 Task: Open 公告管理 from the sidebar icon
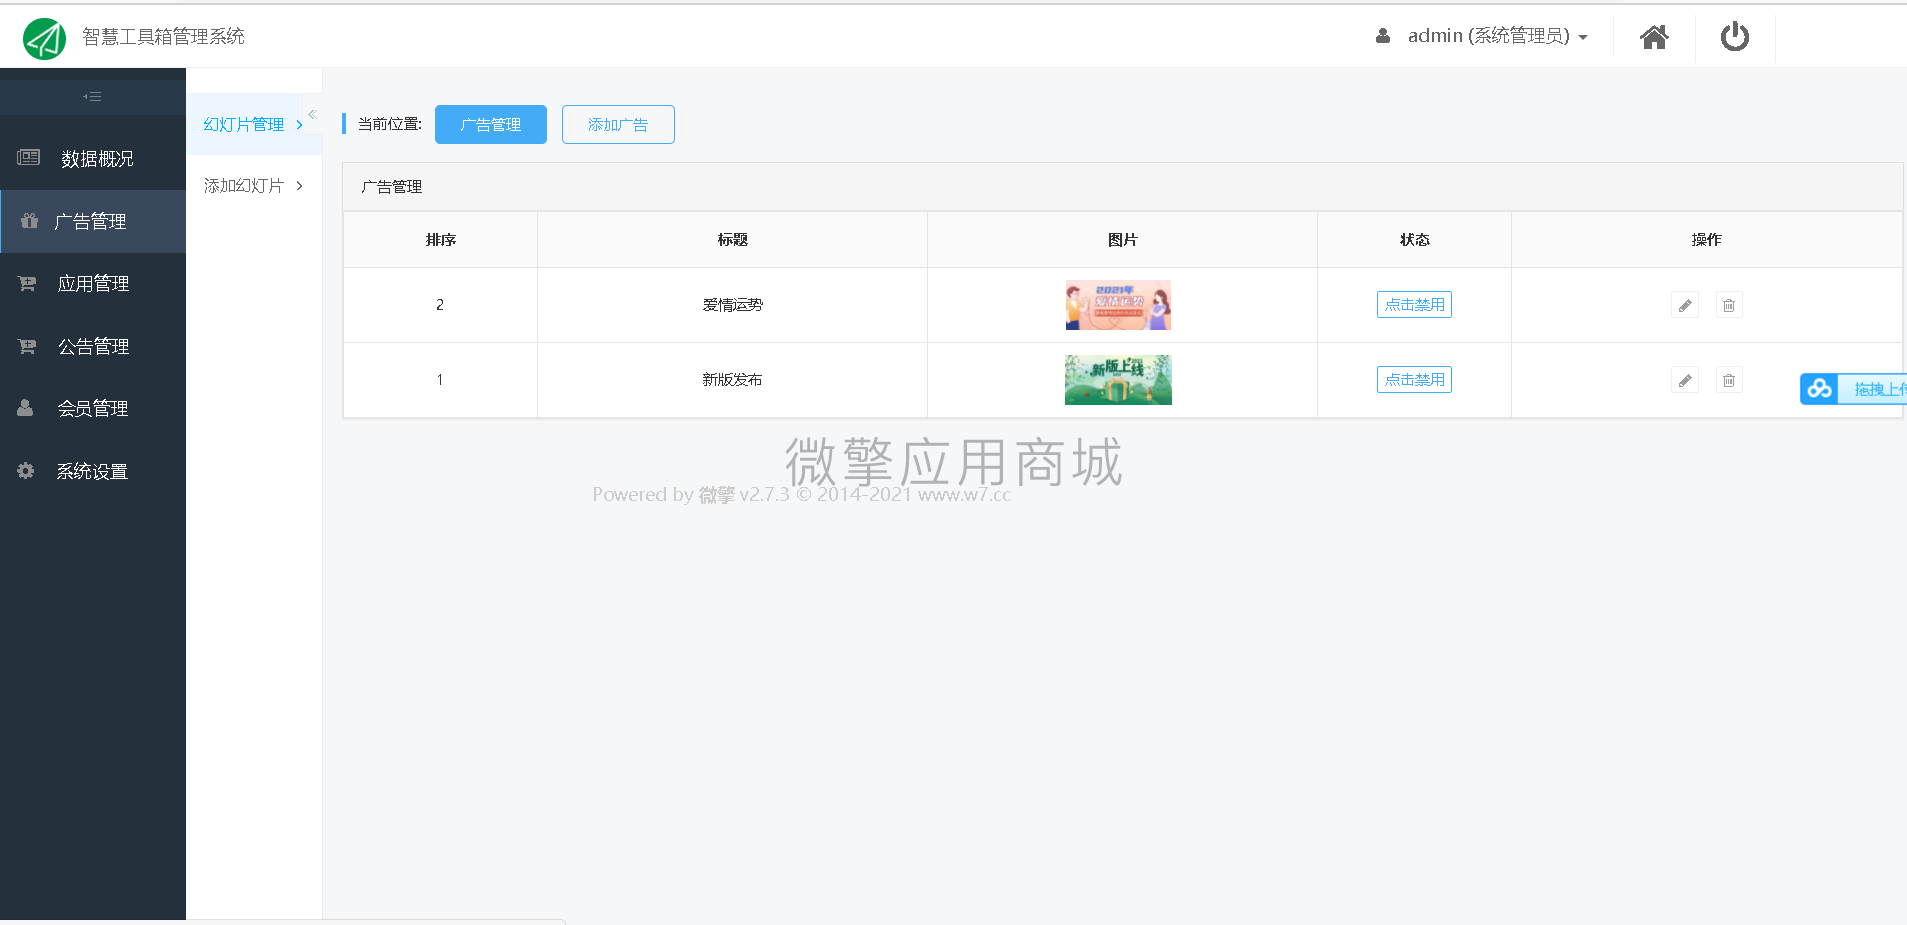(x=27, y=345)
